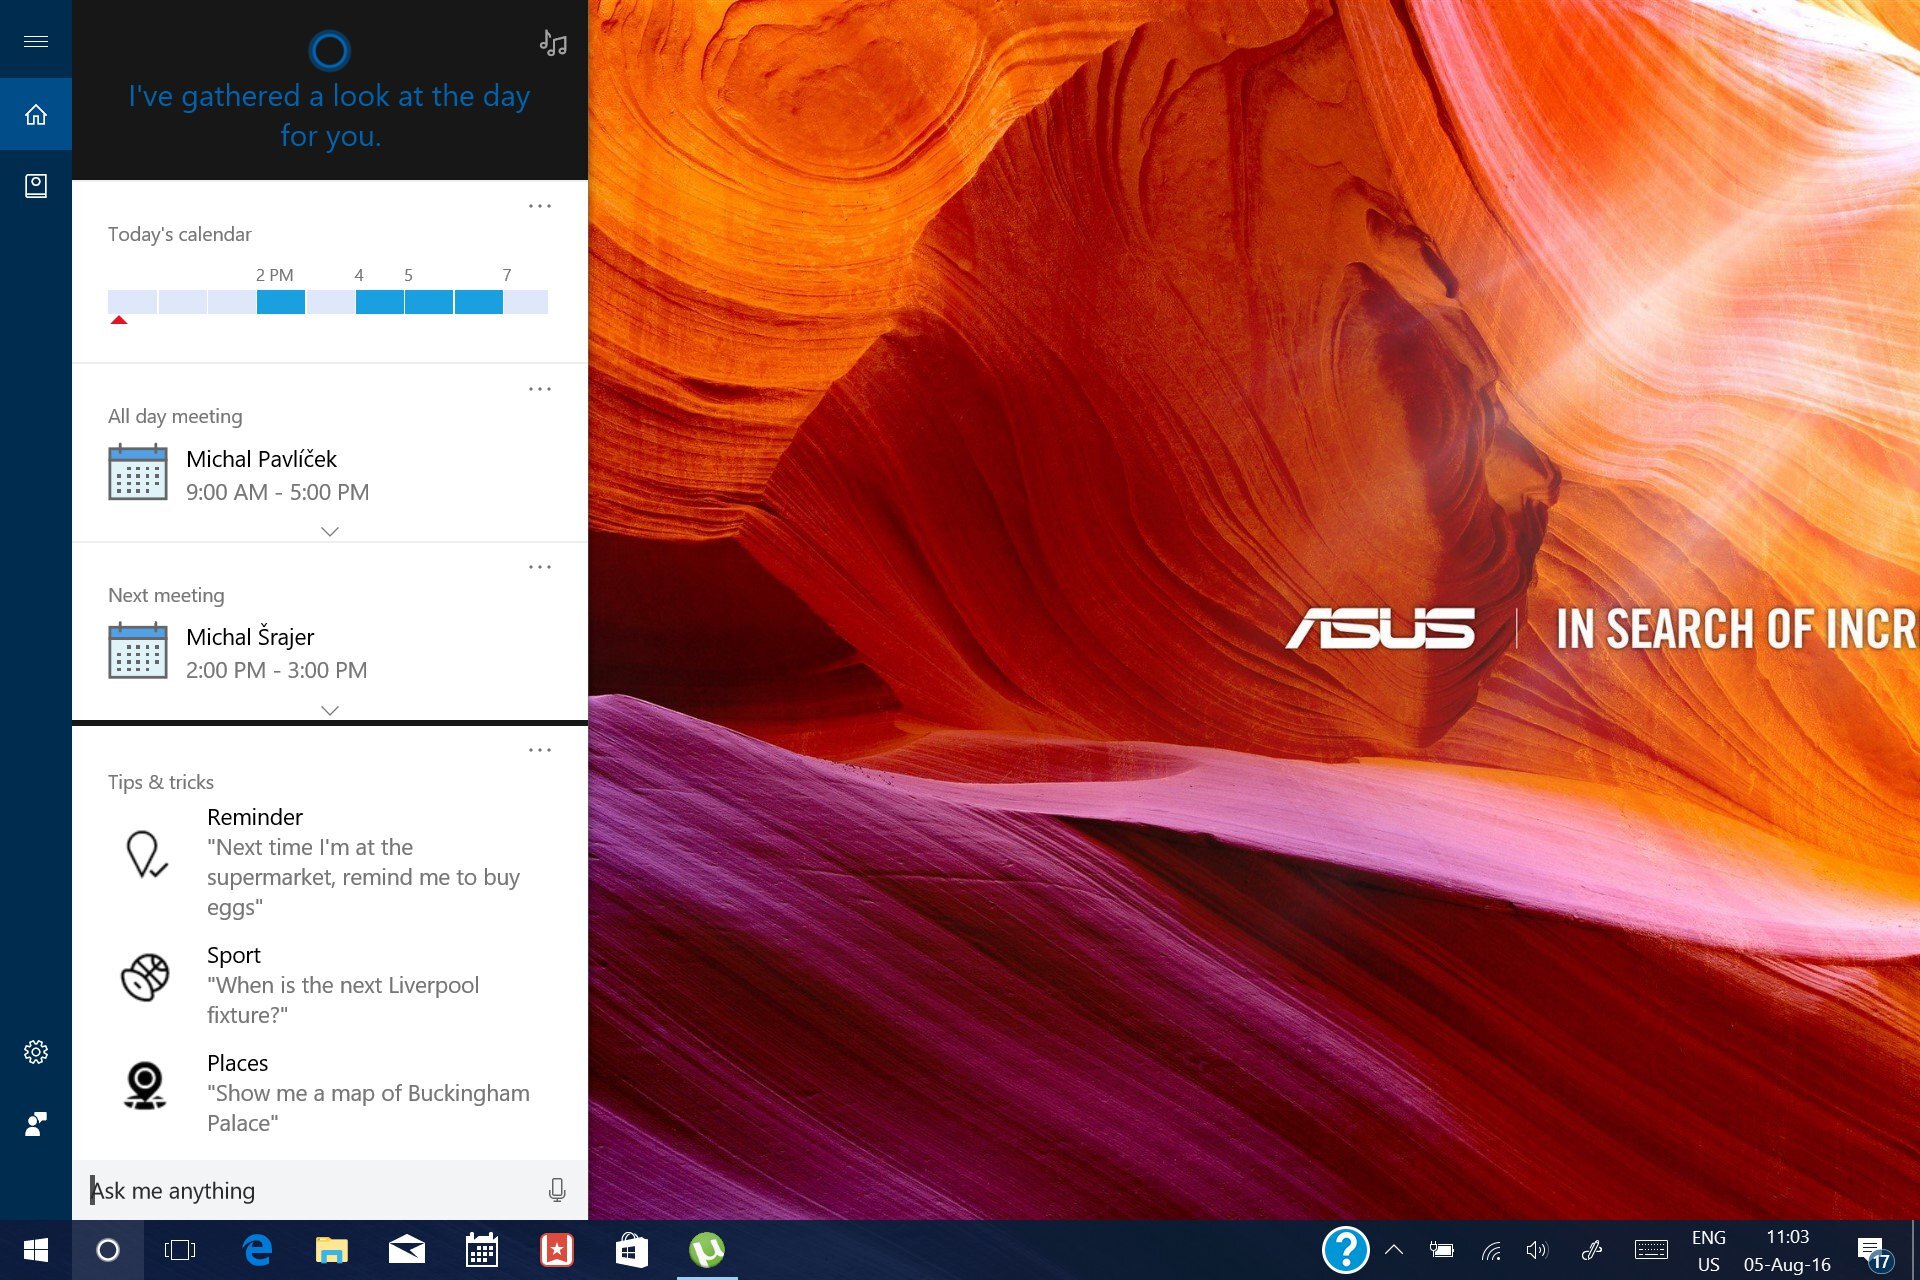Open the touch keyboard icon
The width and height of the screenshot is (1920, 1280).
click(x=1651, y=1250)
